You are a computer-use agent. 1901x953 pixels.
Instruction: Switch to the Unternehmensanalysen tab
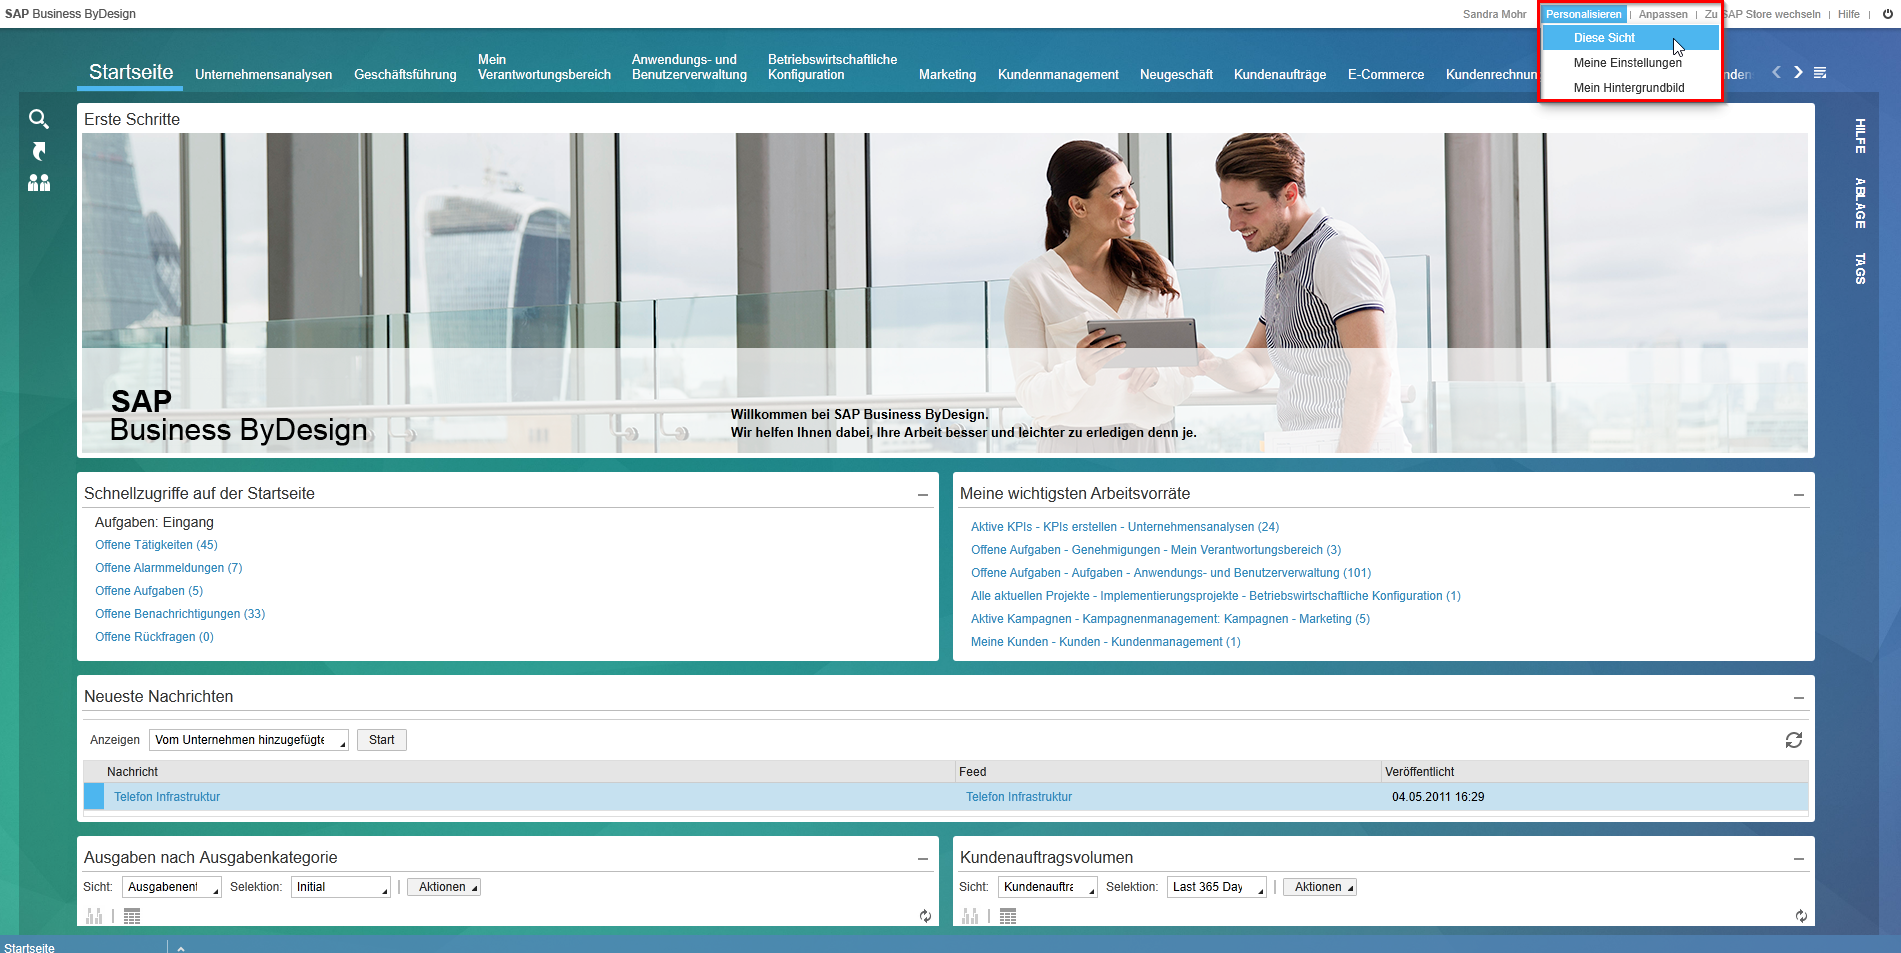[264, 75]
